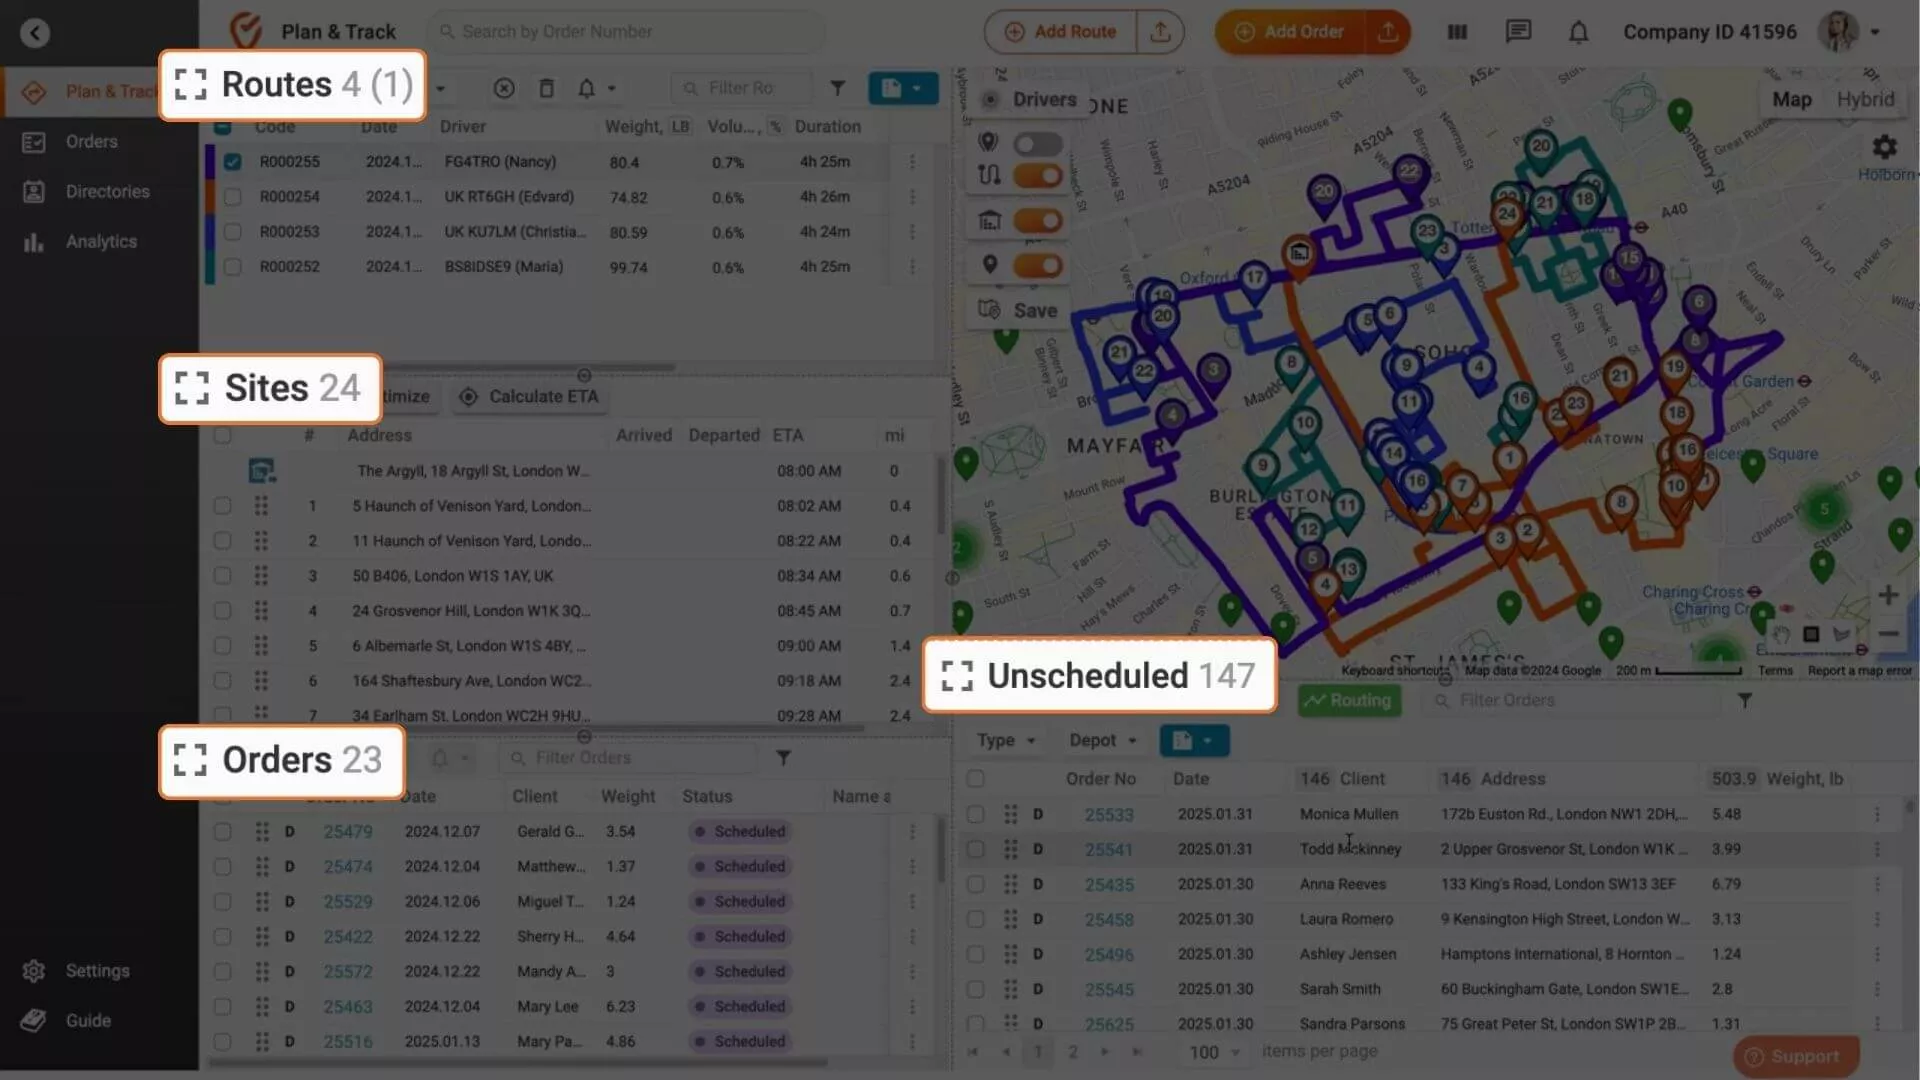Viewport: 1920px width, 1080px height.
Task: Open the chat messages icon
Action: click(1518, 32)
